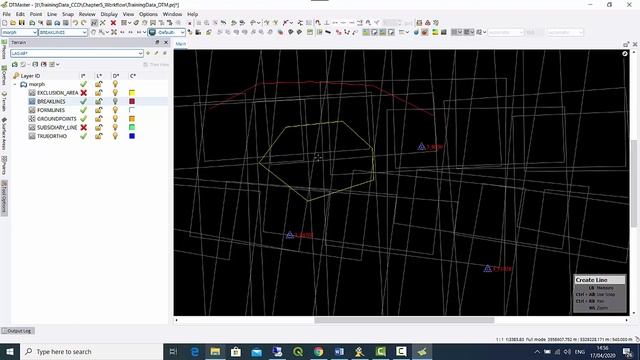The width and height of the screenshot is (640, 360).
Task: Toggle the red X include flag for SUBSIDIARY_LINE
Action: pos(83,127)
